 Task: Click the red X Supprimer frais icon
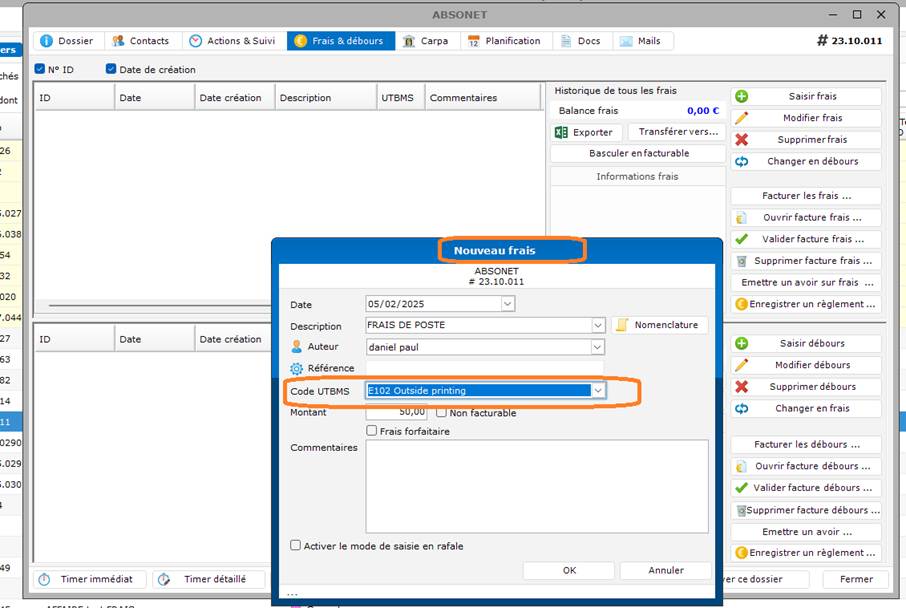click(x=741, y=140)
